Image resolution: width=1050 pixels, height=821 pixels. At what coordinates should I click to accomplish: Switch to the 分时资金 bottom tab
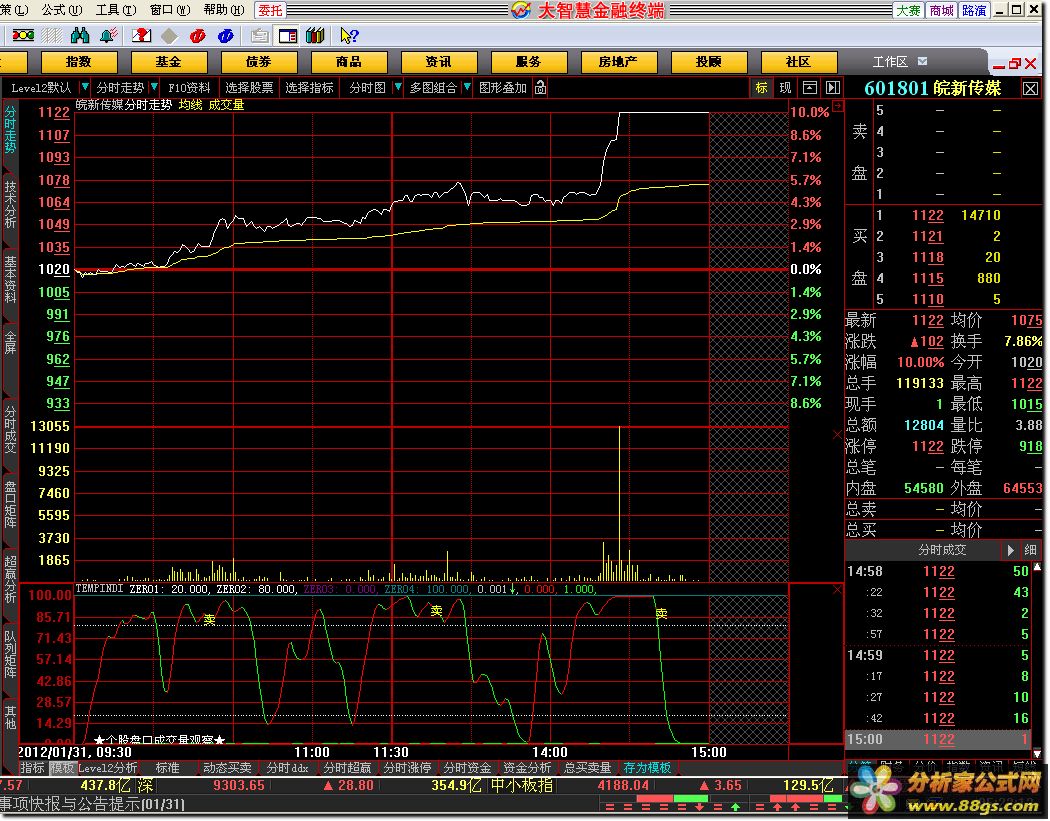point(467,767)
